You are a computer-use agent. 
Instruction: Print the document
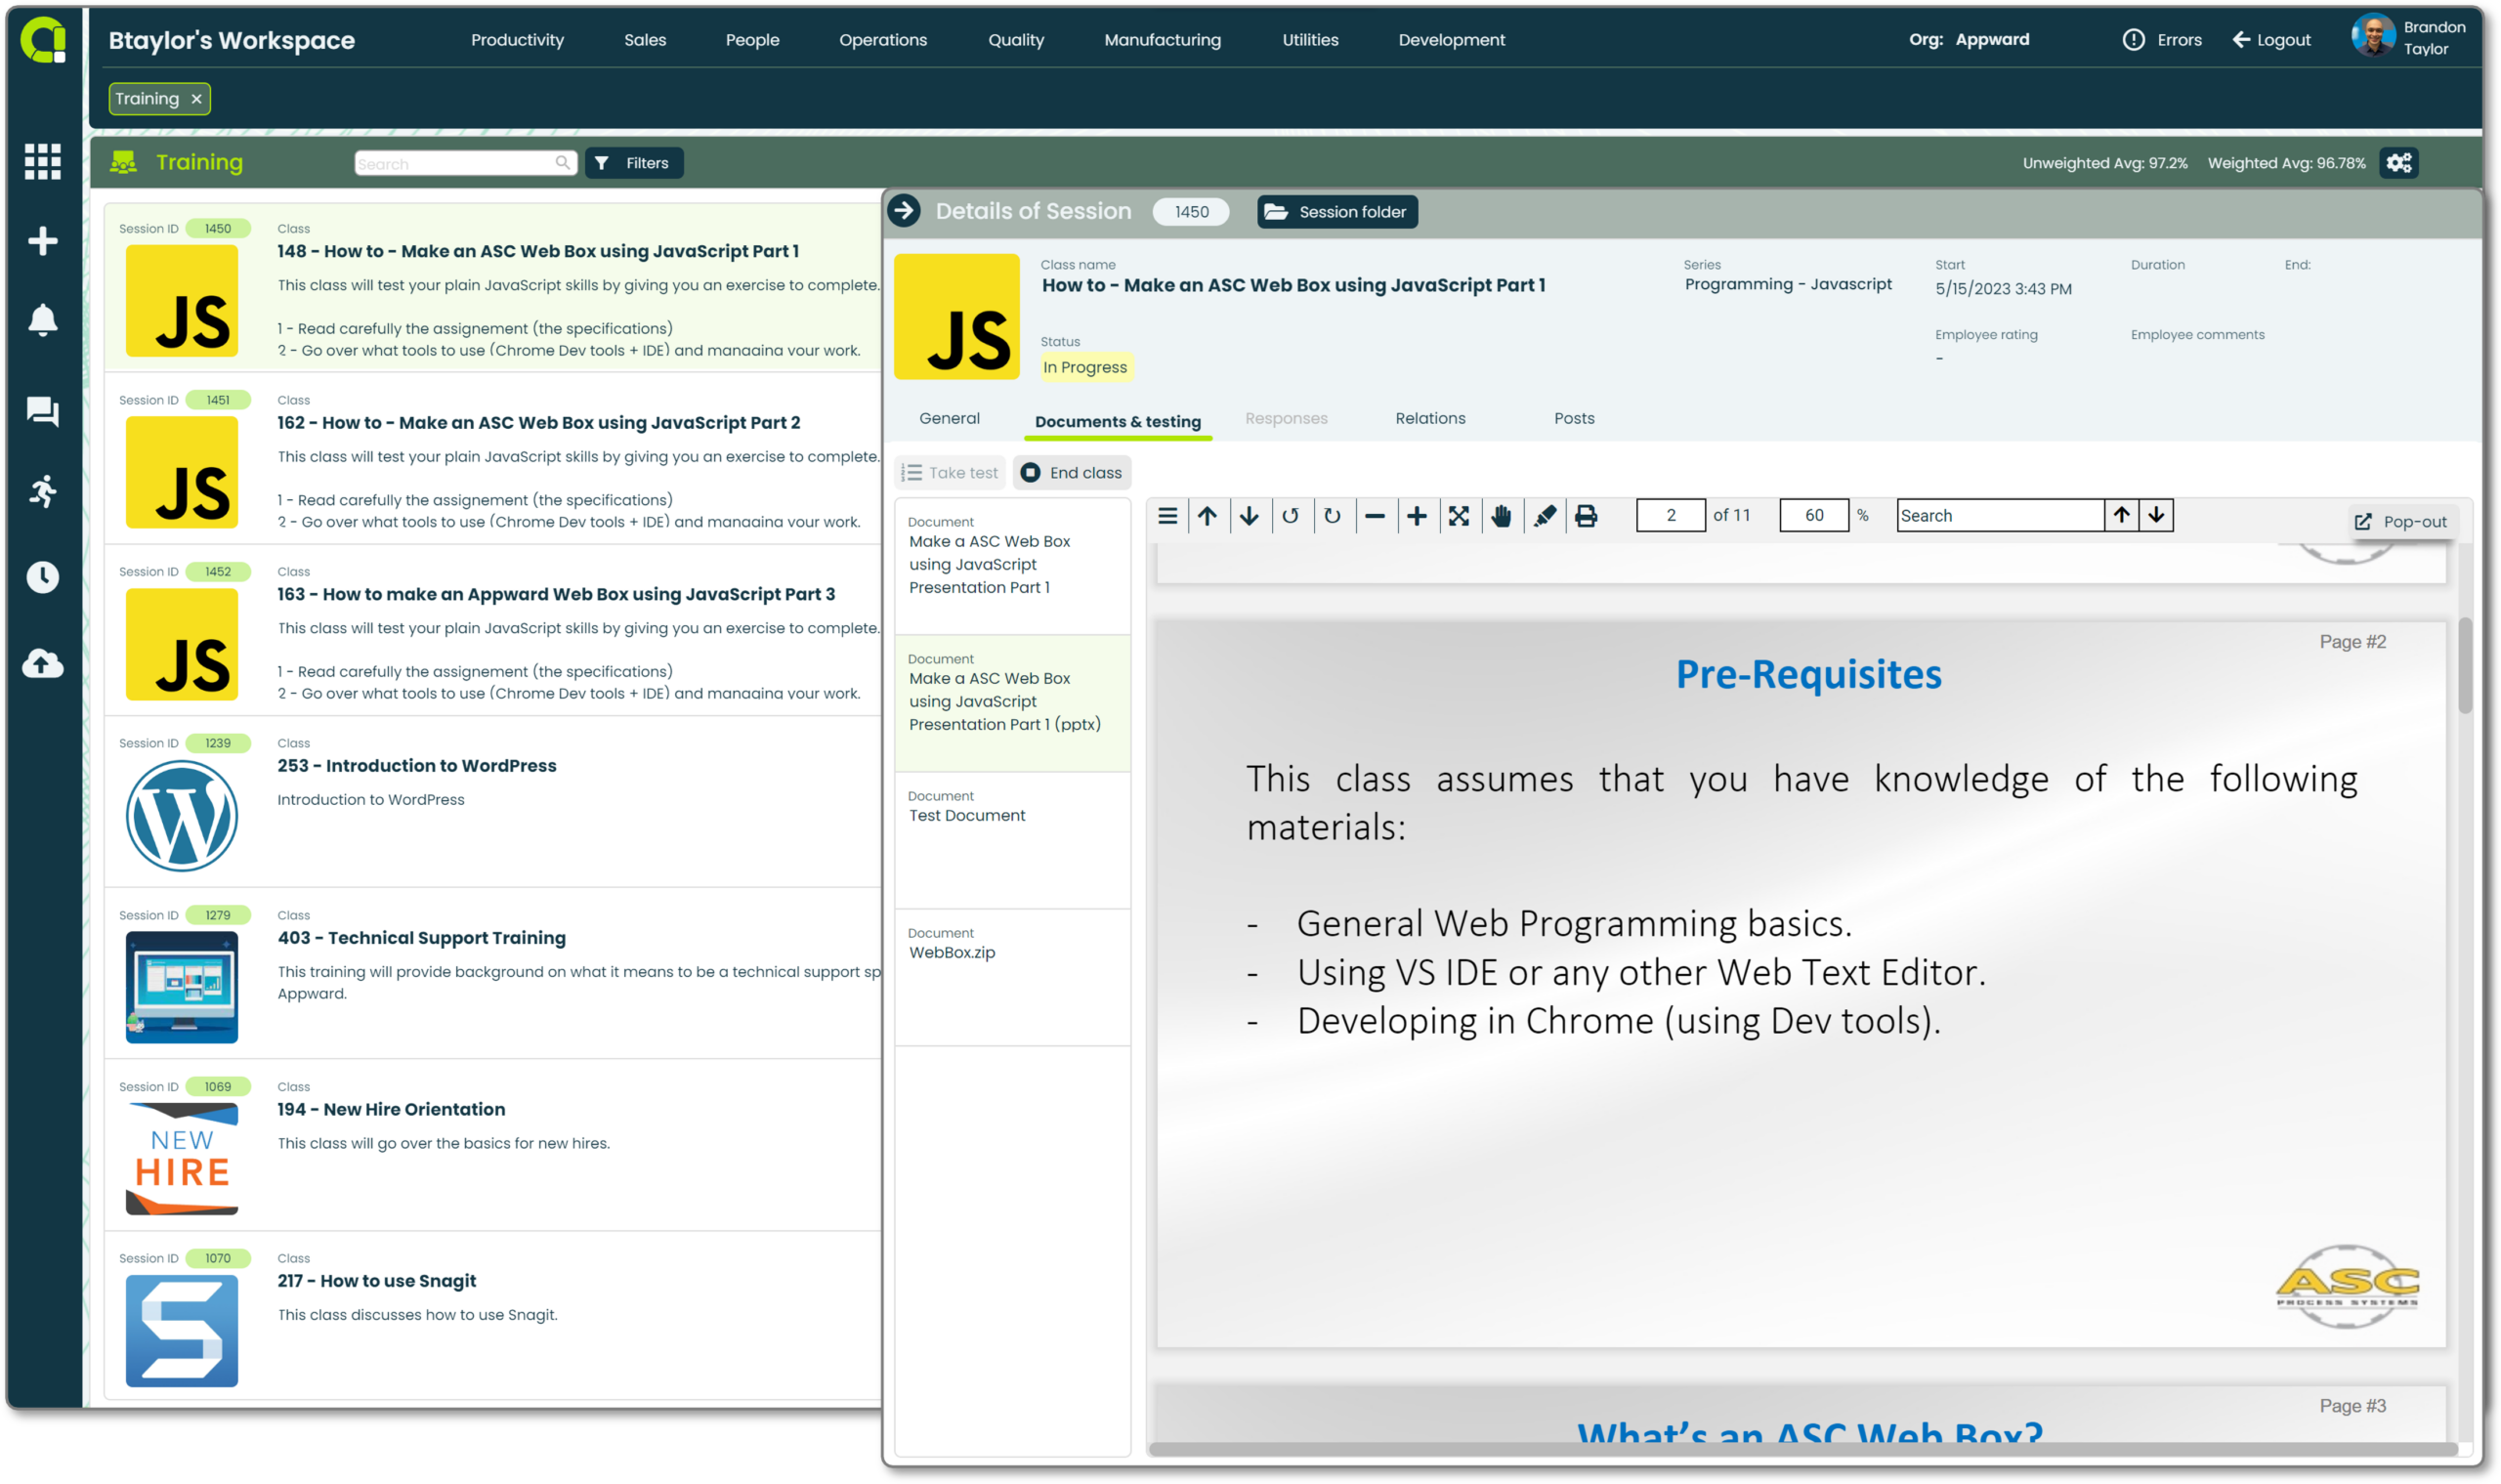tap(1586, 516)
